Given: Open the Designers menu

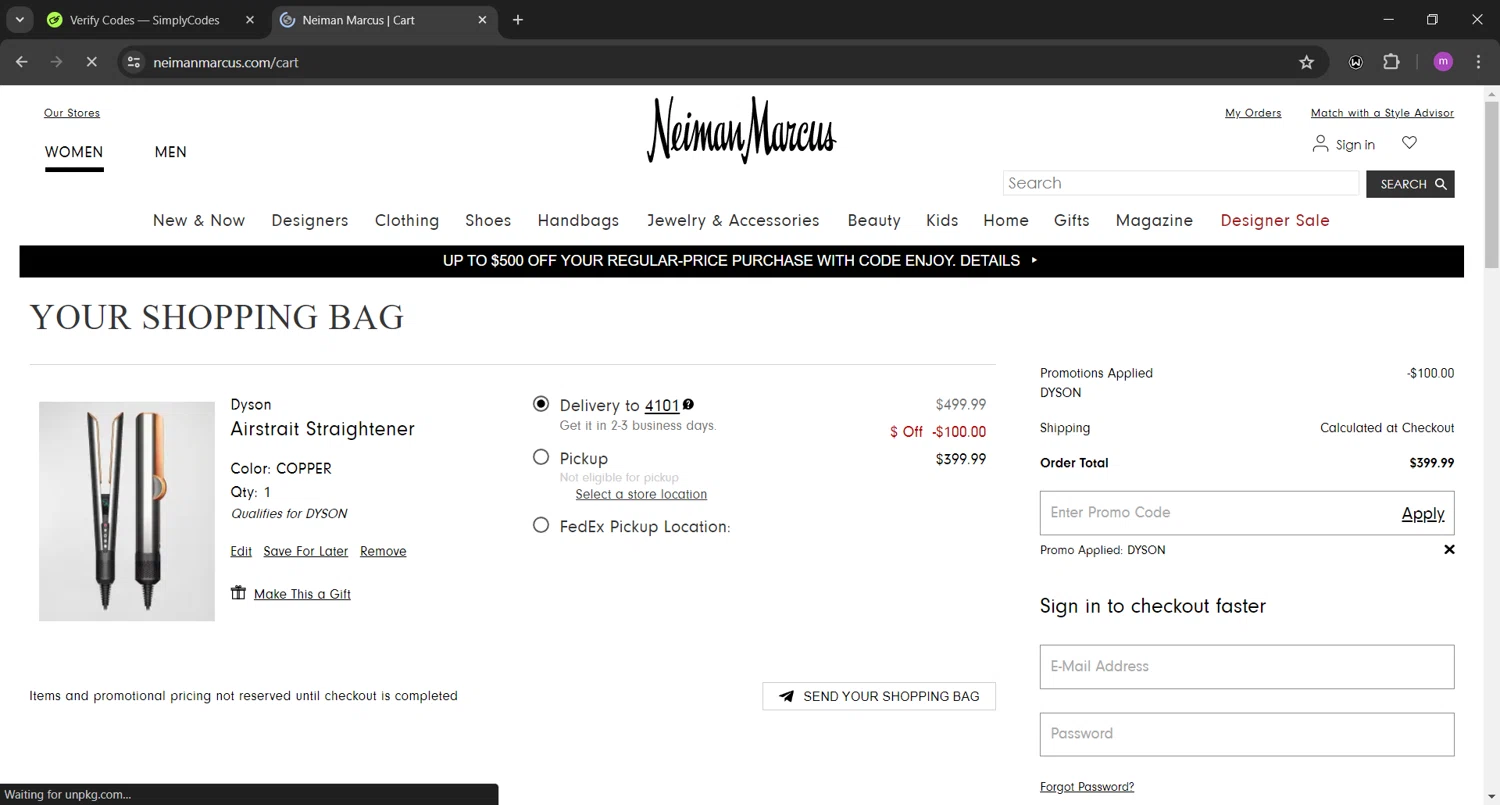Looking at the screenshot, I should click(x=310, y=220).
